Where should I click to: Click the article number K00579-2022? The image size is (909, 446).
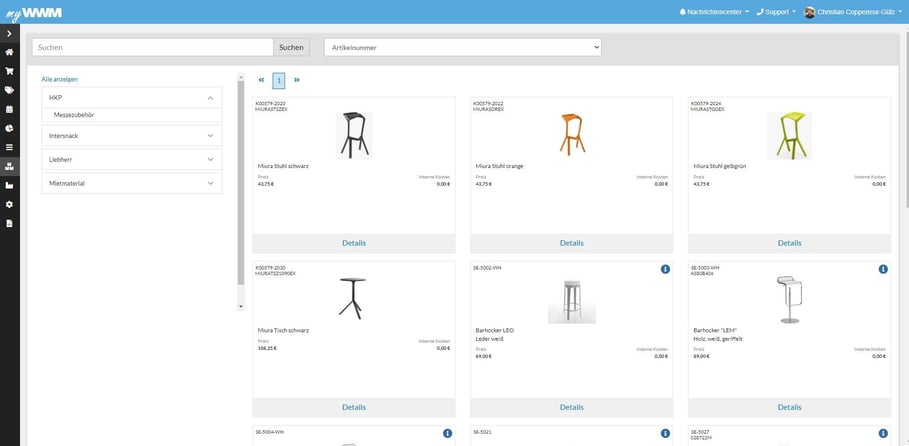(x=488, y=103)
